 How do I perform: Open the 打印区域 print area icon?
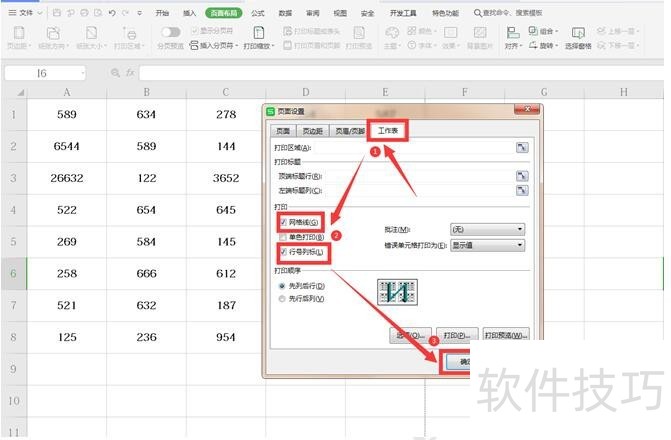point(129,33)
